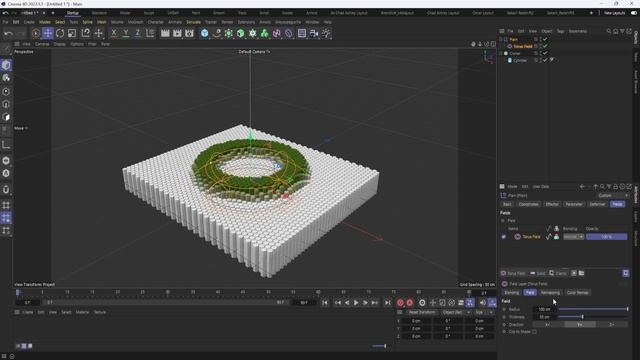Image resolution: width=640 pixels, height=360 pixels.
Task: Toggle Y axis lock
Action: pyautogui.click(x=126, y=33)
